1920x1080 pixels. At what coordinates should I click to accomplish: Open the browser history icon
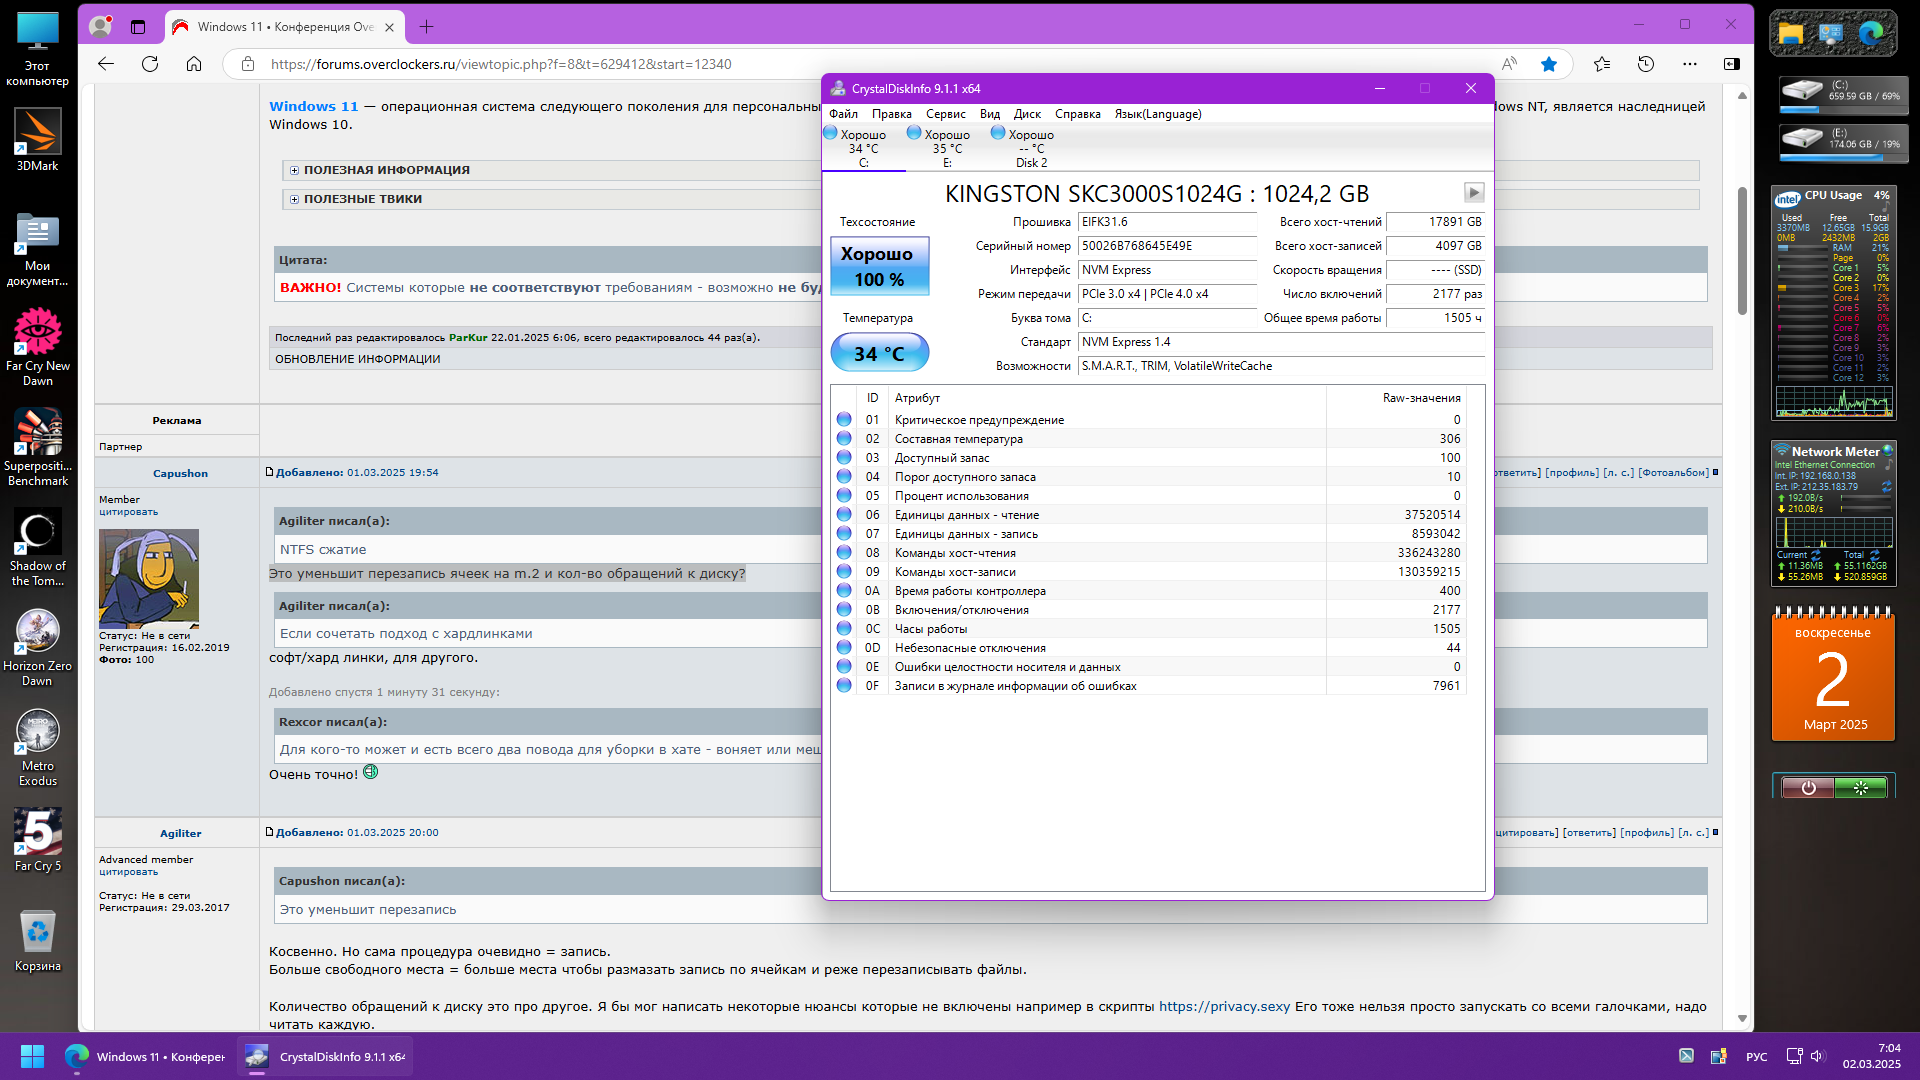coord(1645,64)
